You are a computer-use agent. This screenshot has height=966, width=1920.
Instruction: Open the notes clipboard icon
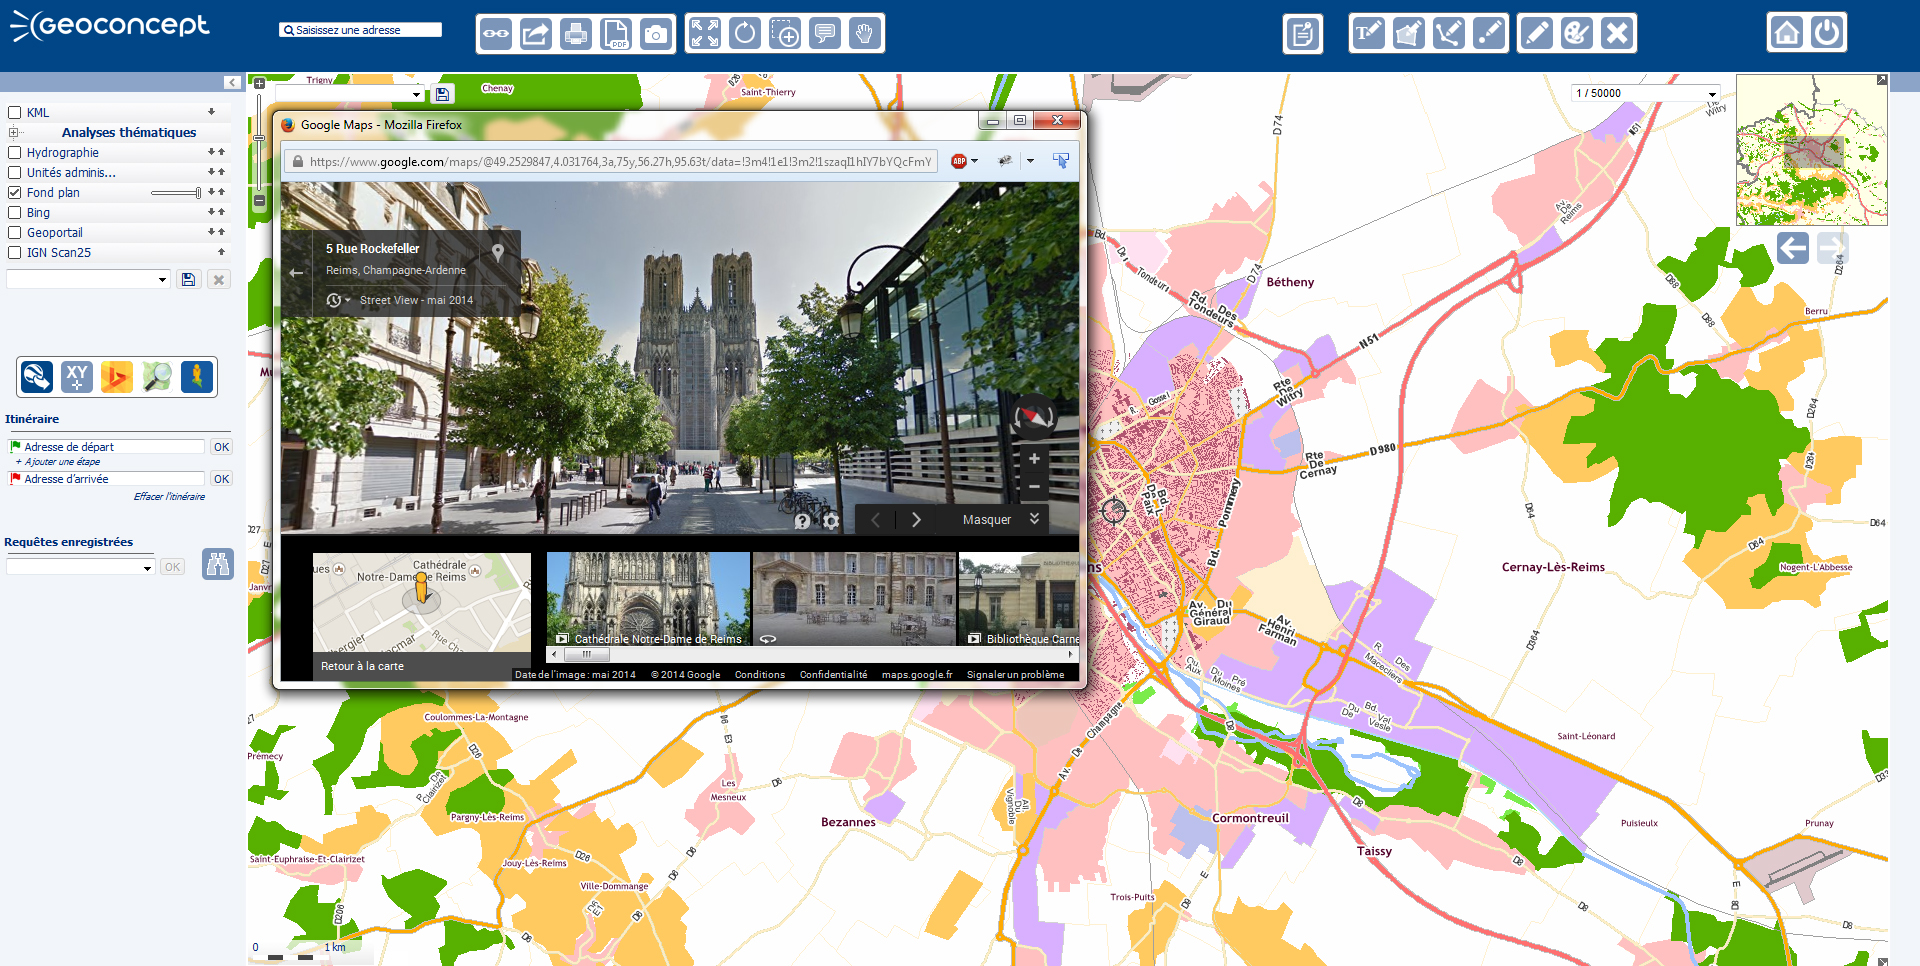[1303, 34]
